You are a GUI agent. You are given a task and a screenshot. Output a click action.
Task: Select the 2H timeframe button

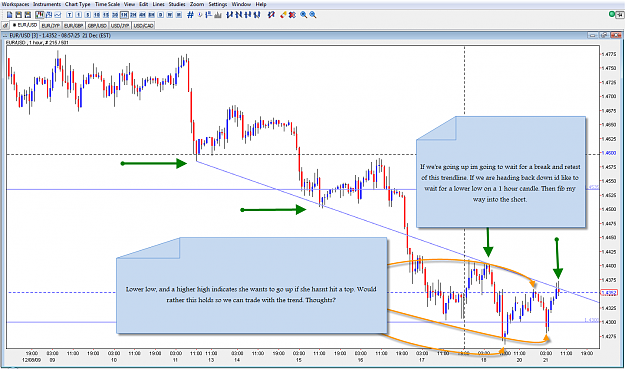click(x=133, y=15)
